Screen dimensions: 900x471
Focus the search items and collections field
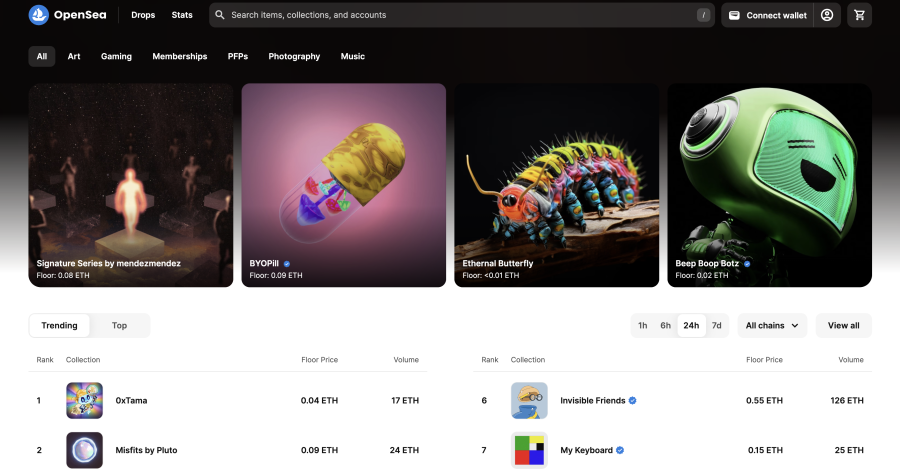point(461,15)
